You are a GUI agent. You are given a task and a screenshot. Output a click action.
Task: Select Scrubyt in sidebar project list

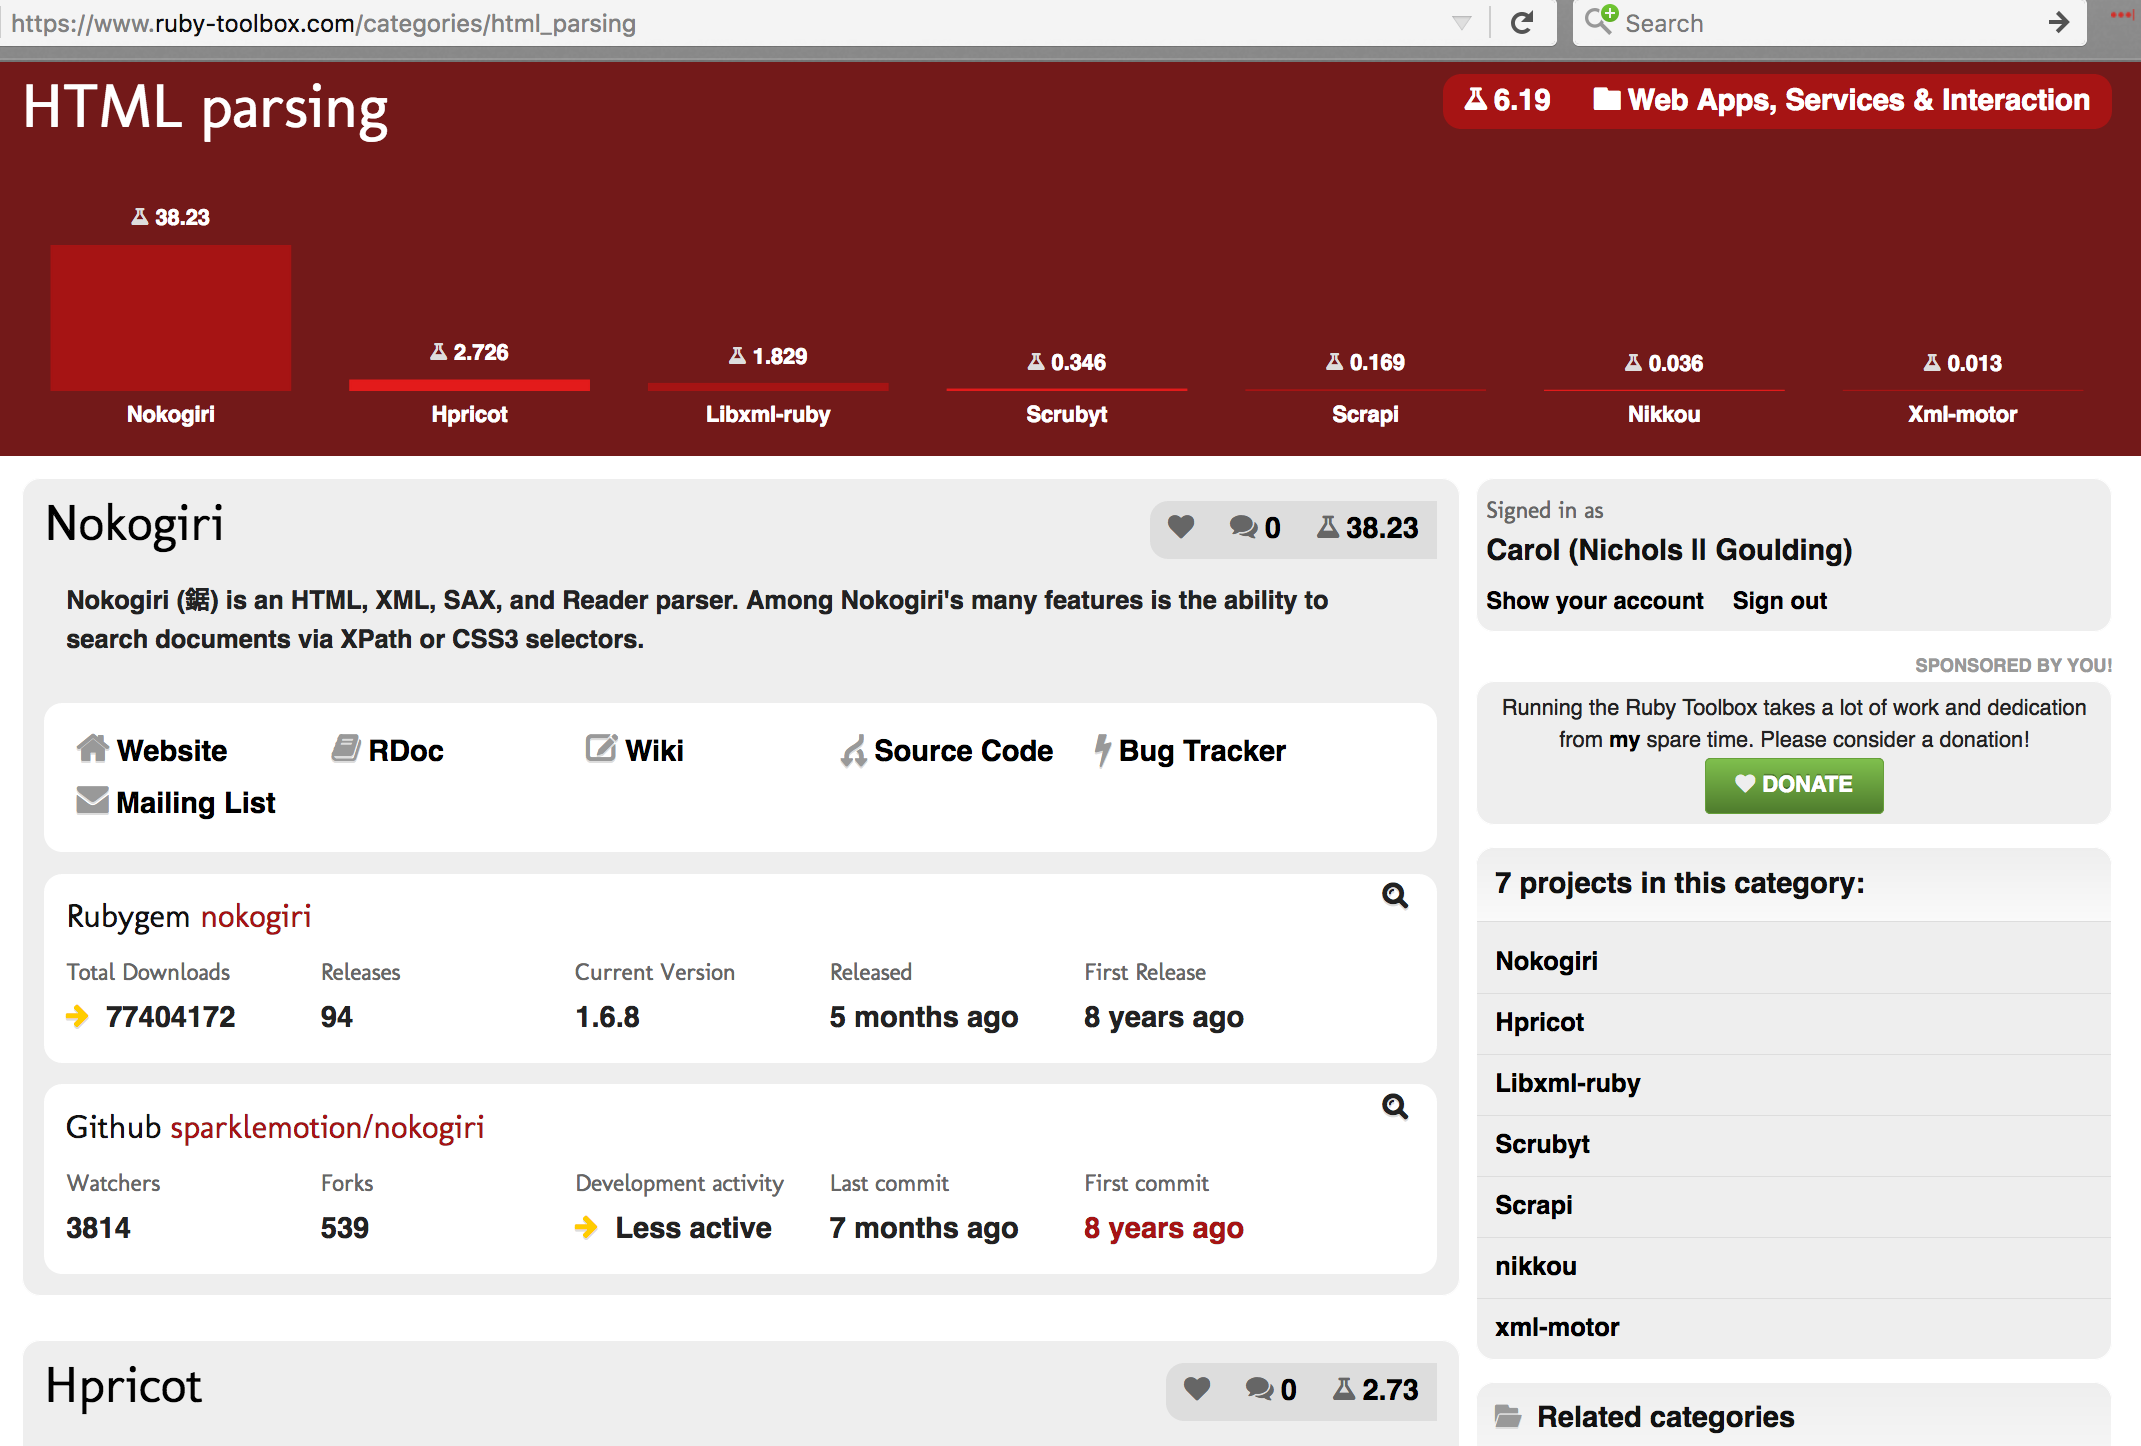(1542, 1144)
